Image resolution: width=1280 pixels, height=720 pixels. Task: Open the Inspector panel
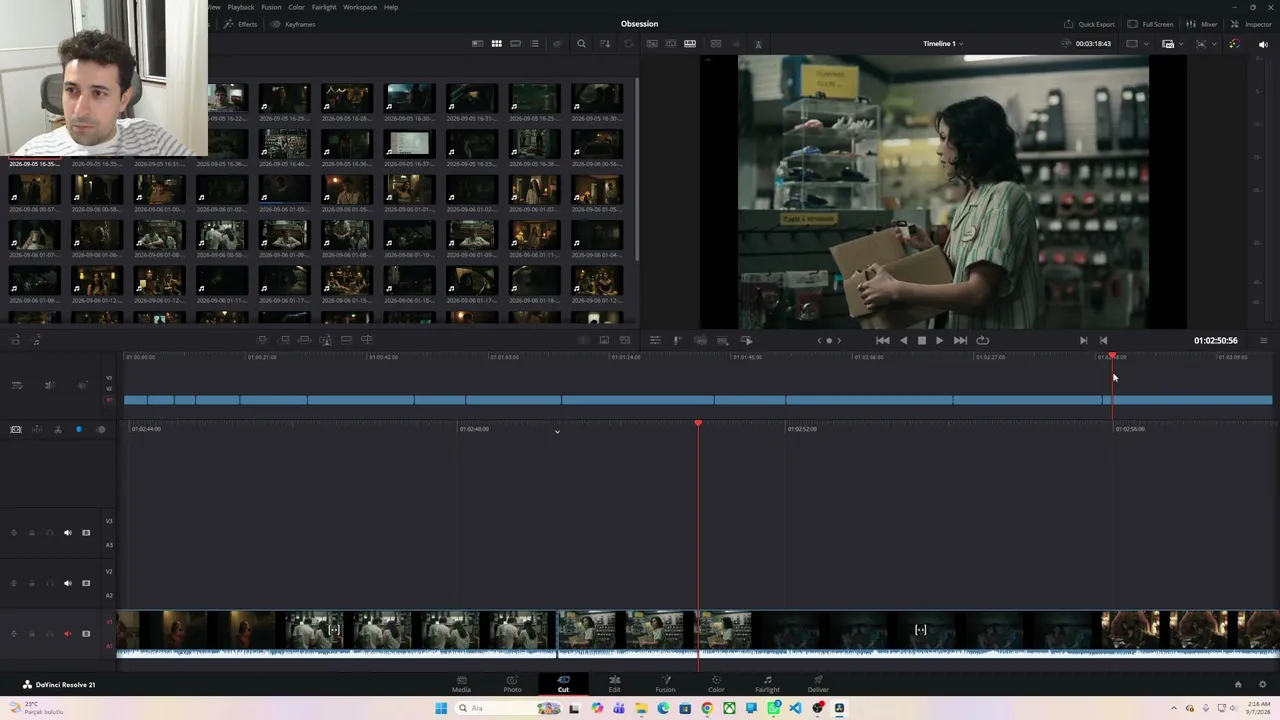1252,24
